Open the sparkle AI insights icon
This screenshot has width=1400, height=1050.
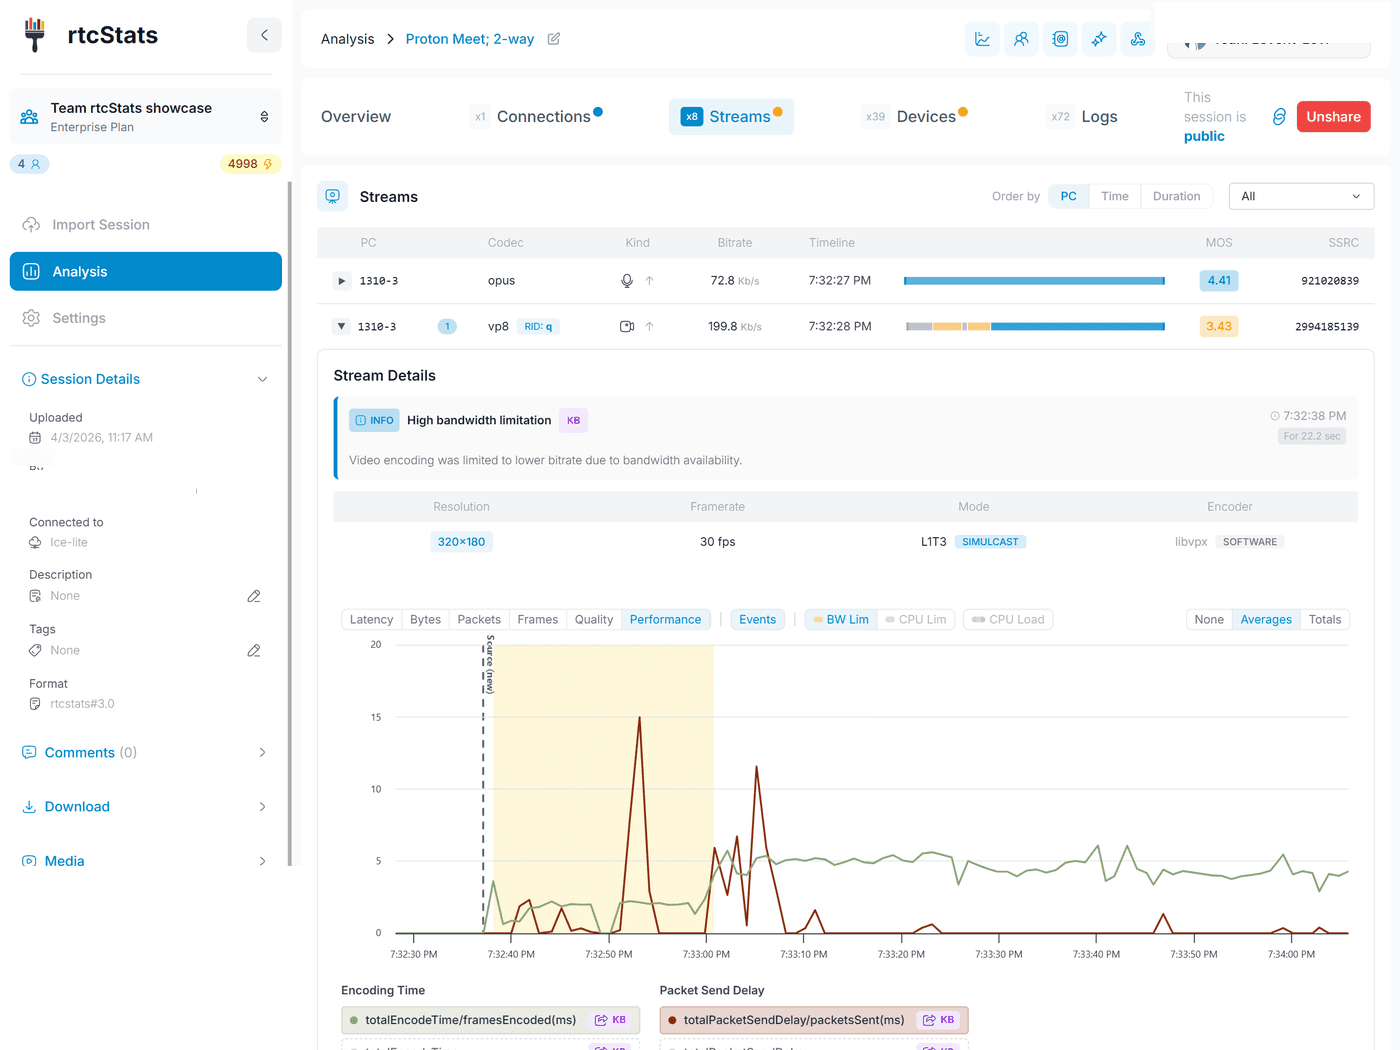(1099, 39)
